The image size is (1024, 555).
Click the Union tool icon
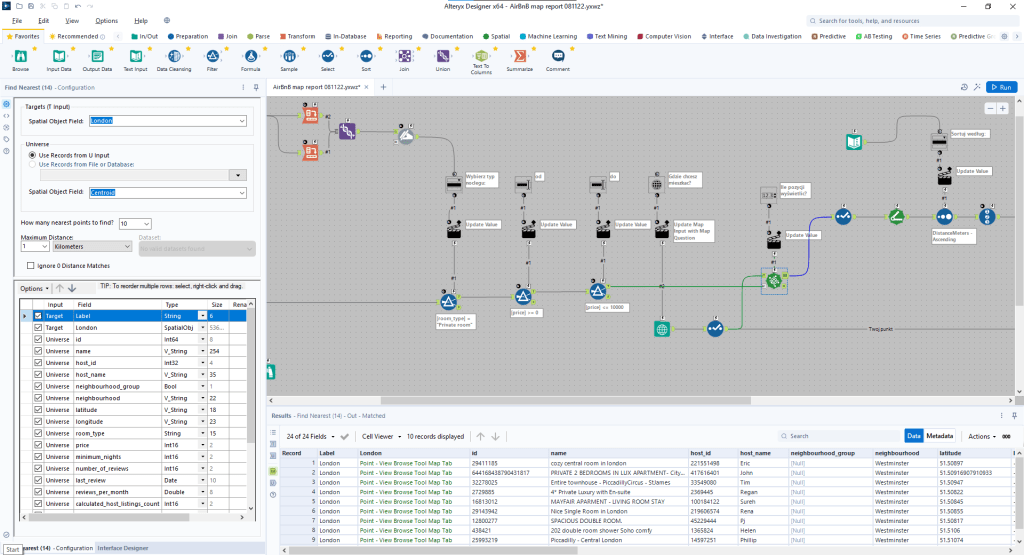[443, 57]
